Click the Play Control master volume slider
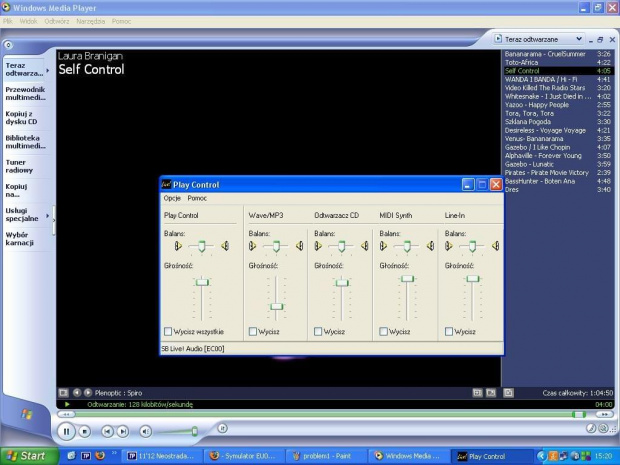The width and height of the screenshot is (620, 465). click(x=202, y=282)
